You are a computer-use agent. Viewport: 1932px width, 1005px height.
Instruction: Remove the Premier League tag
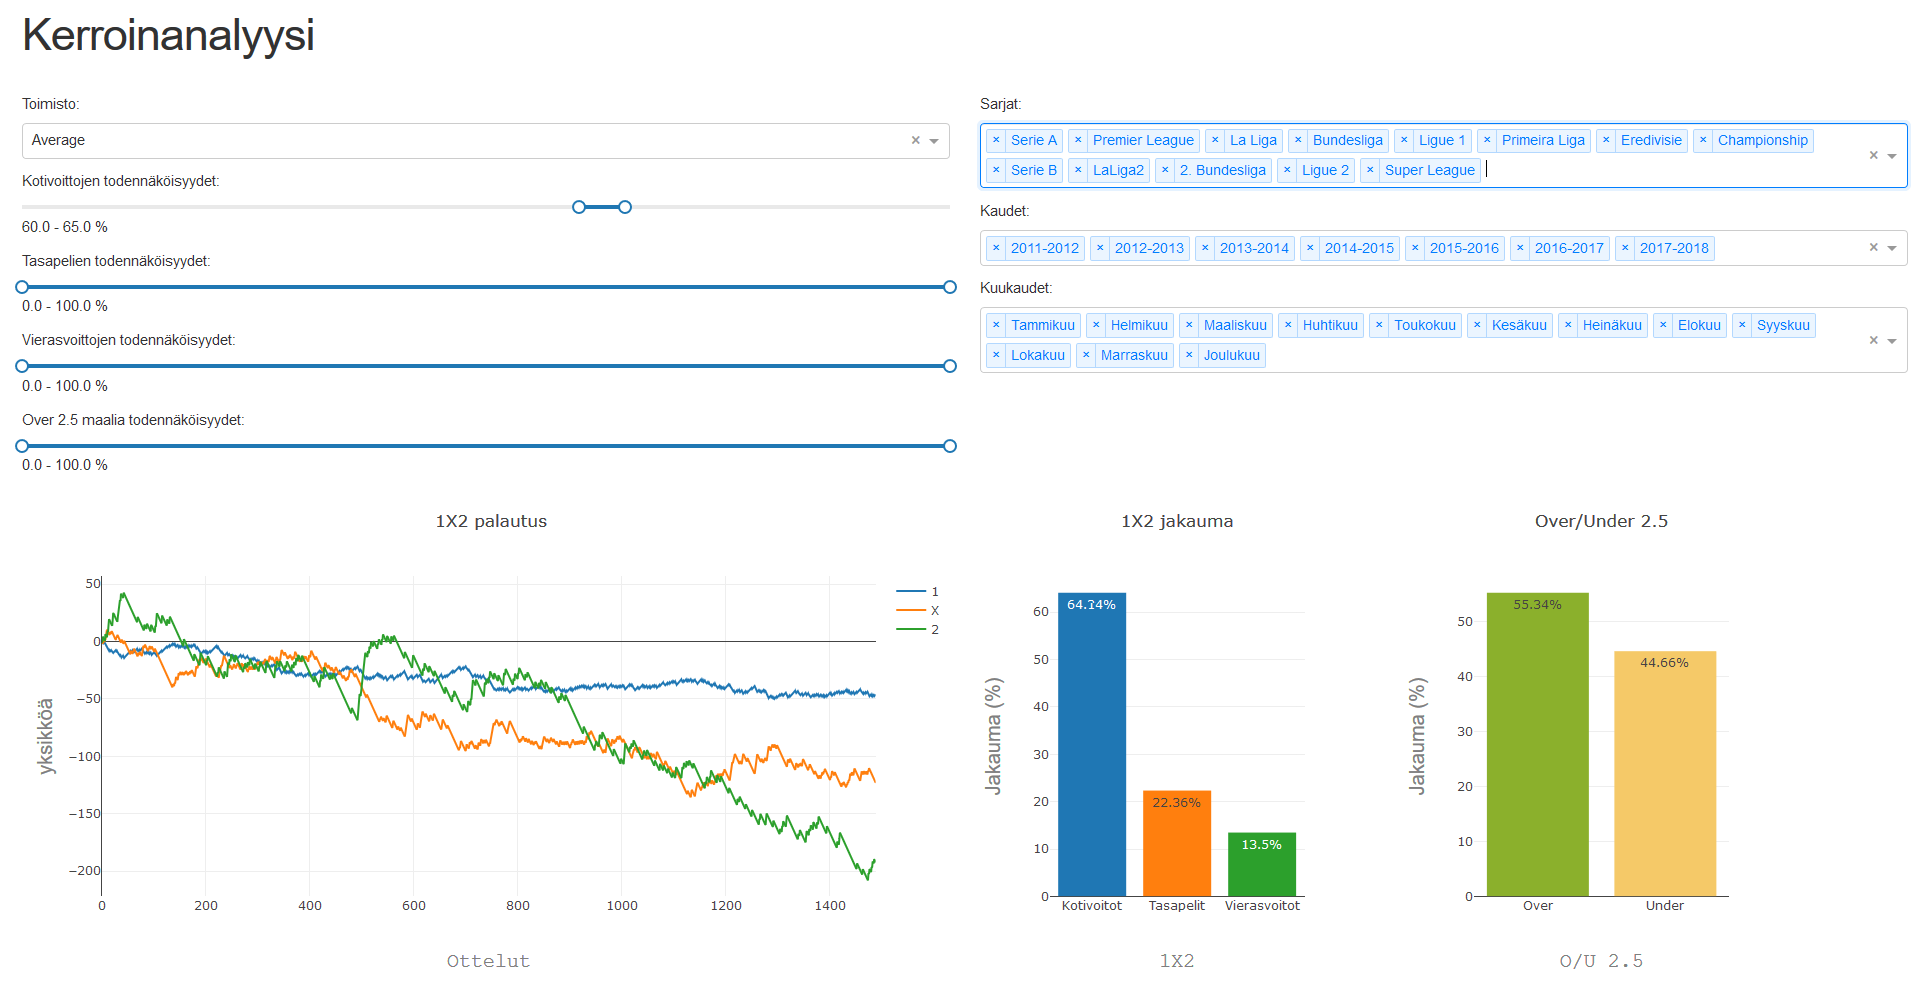[x=1078, y=141]
